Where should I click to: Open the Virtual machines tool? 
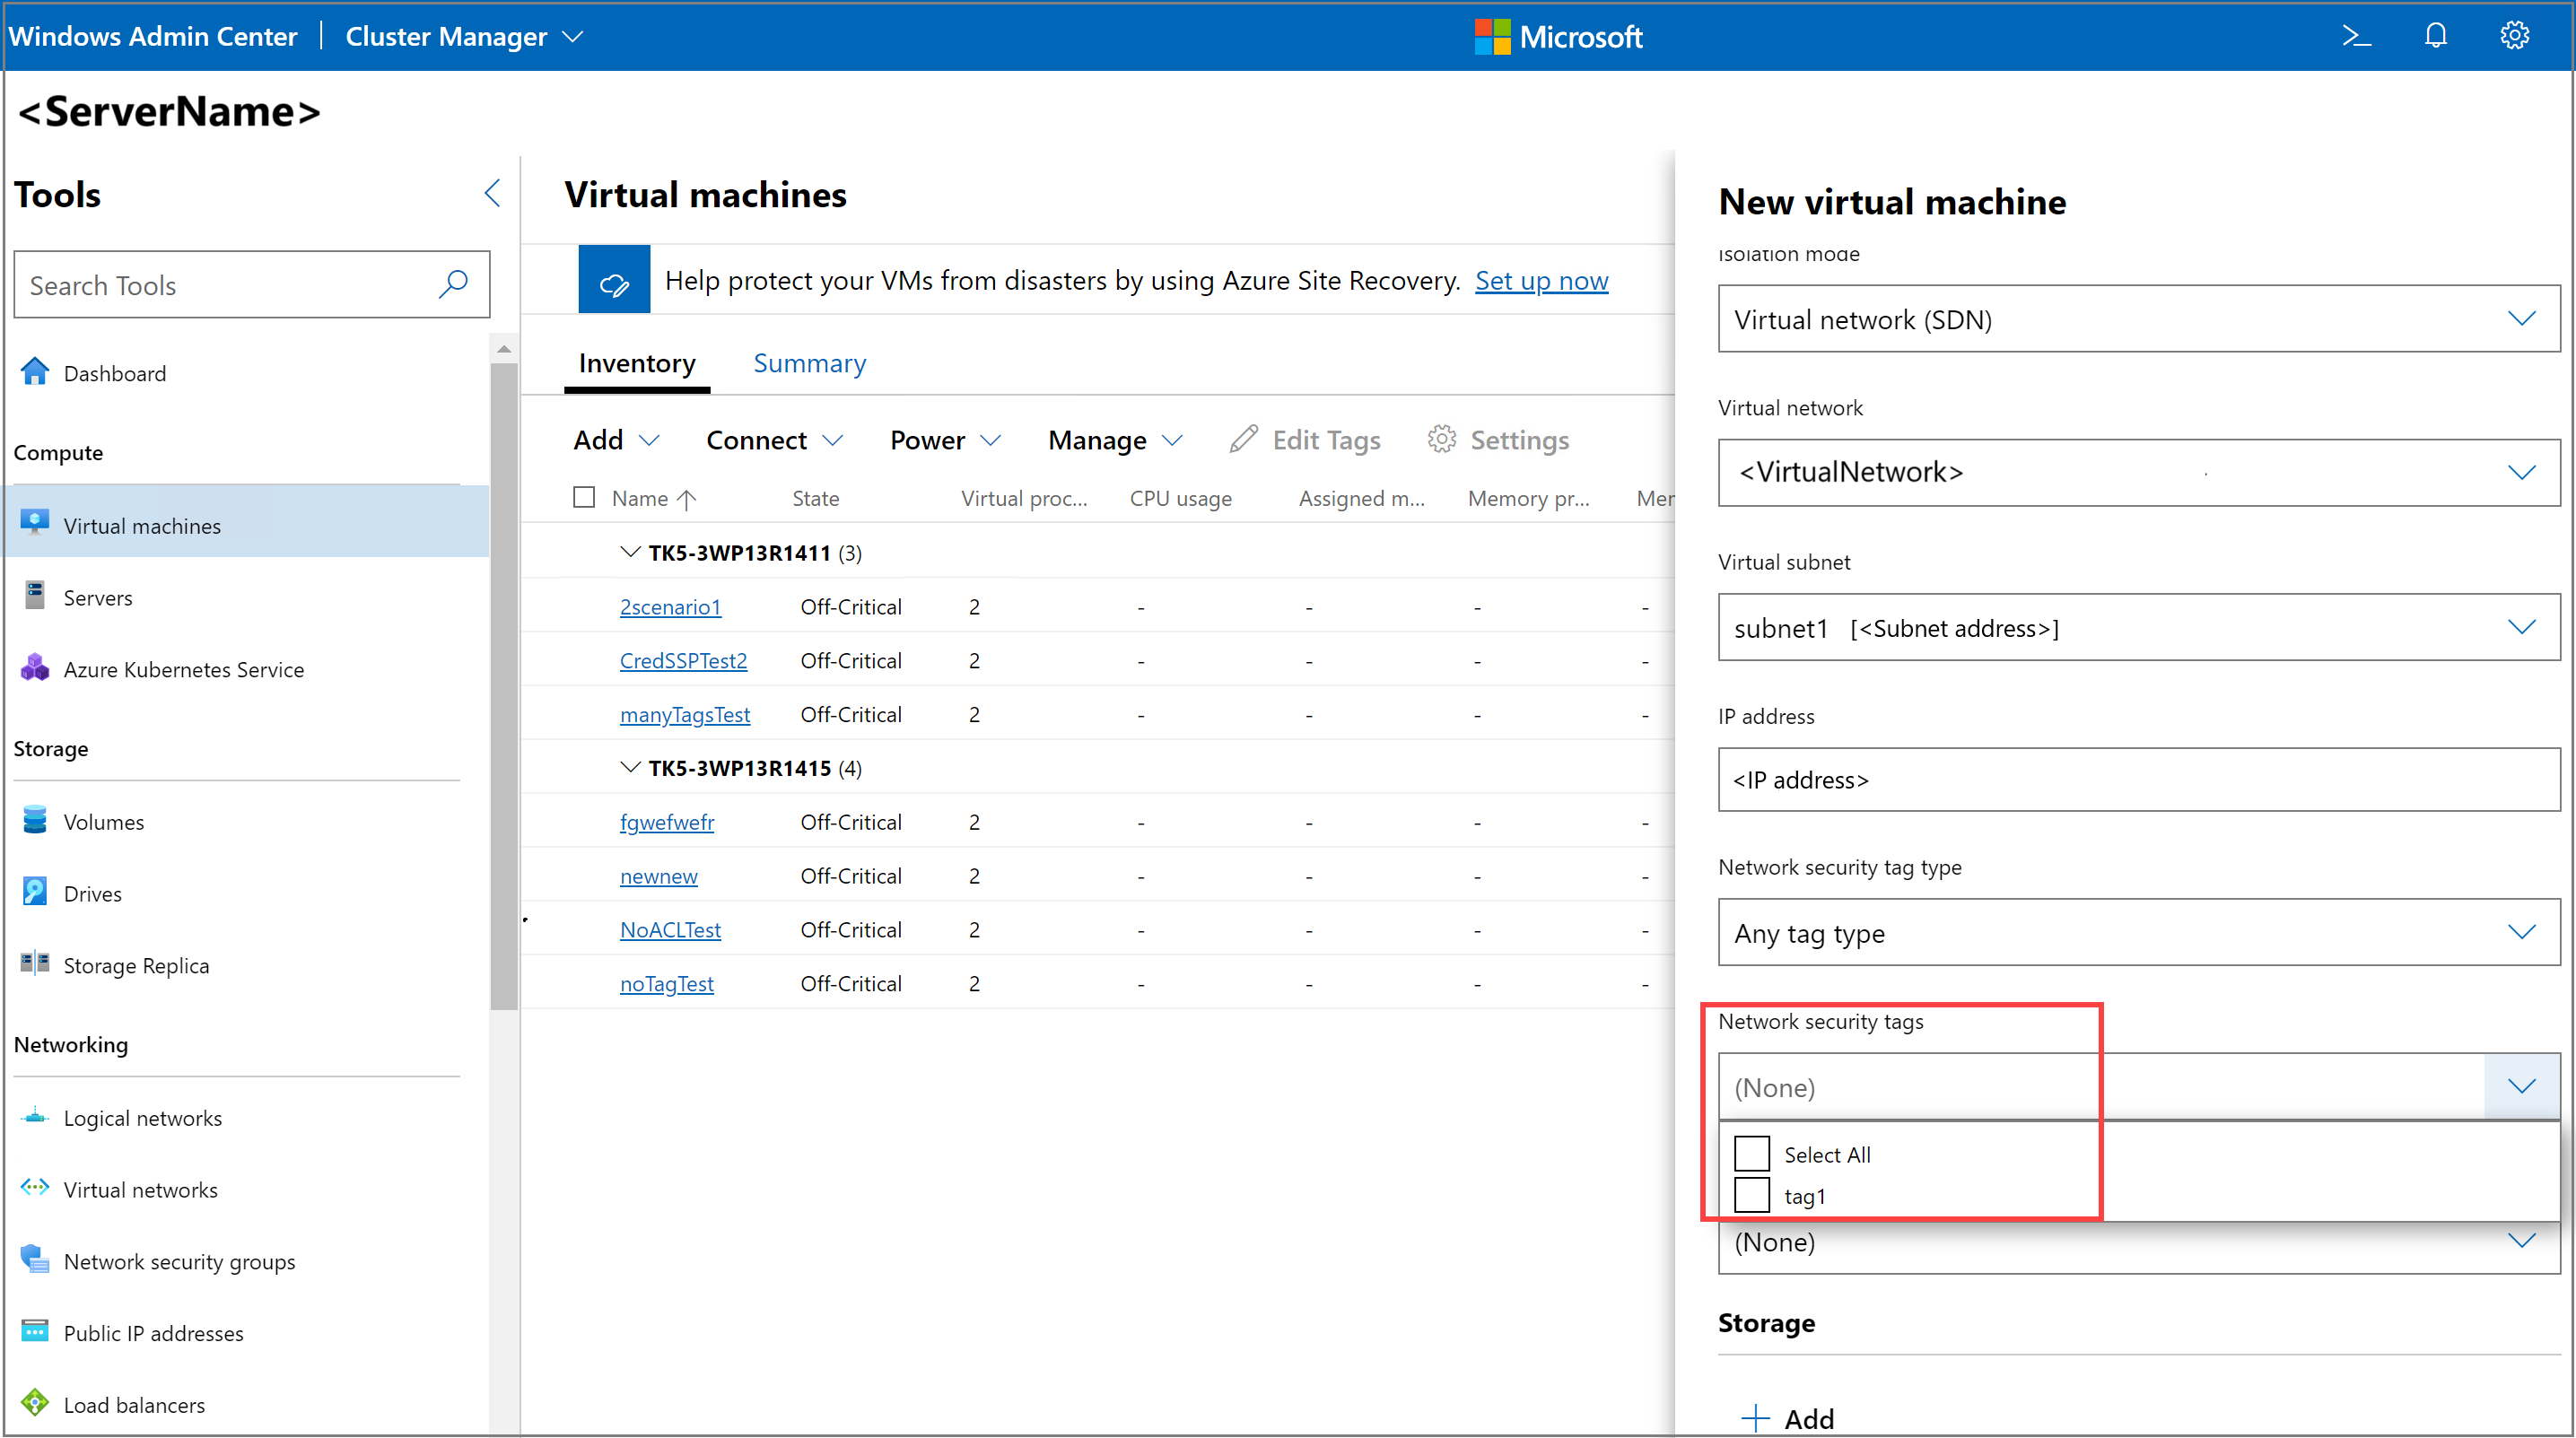coord(142,525)
